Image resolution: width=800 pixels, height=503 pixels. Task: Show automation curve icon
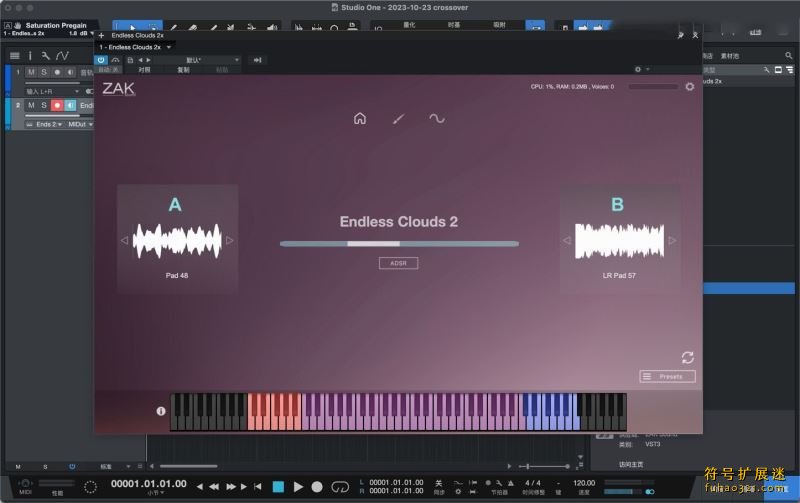tap(62, 56)
